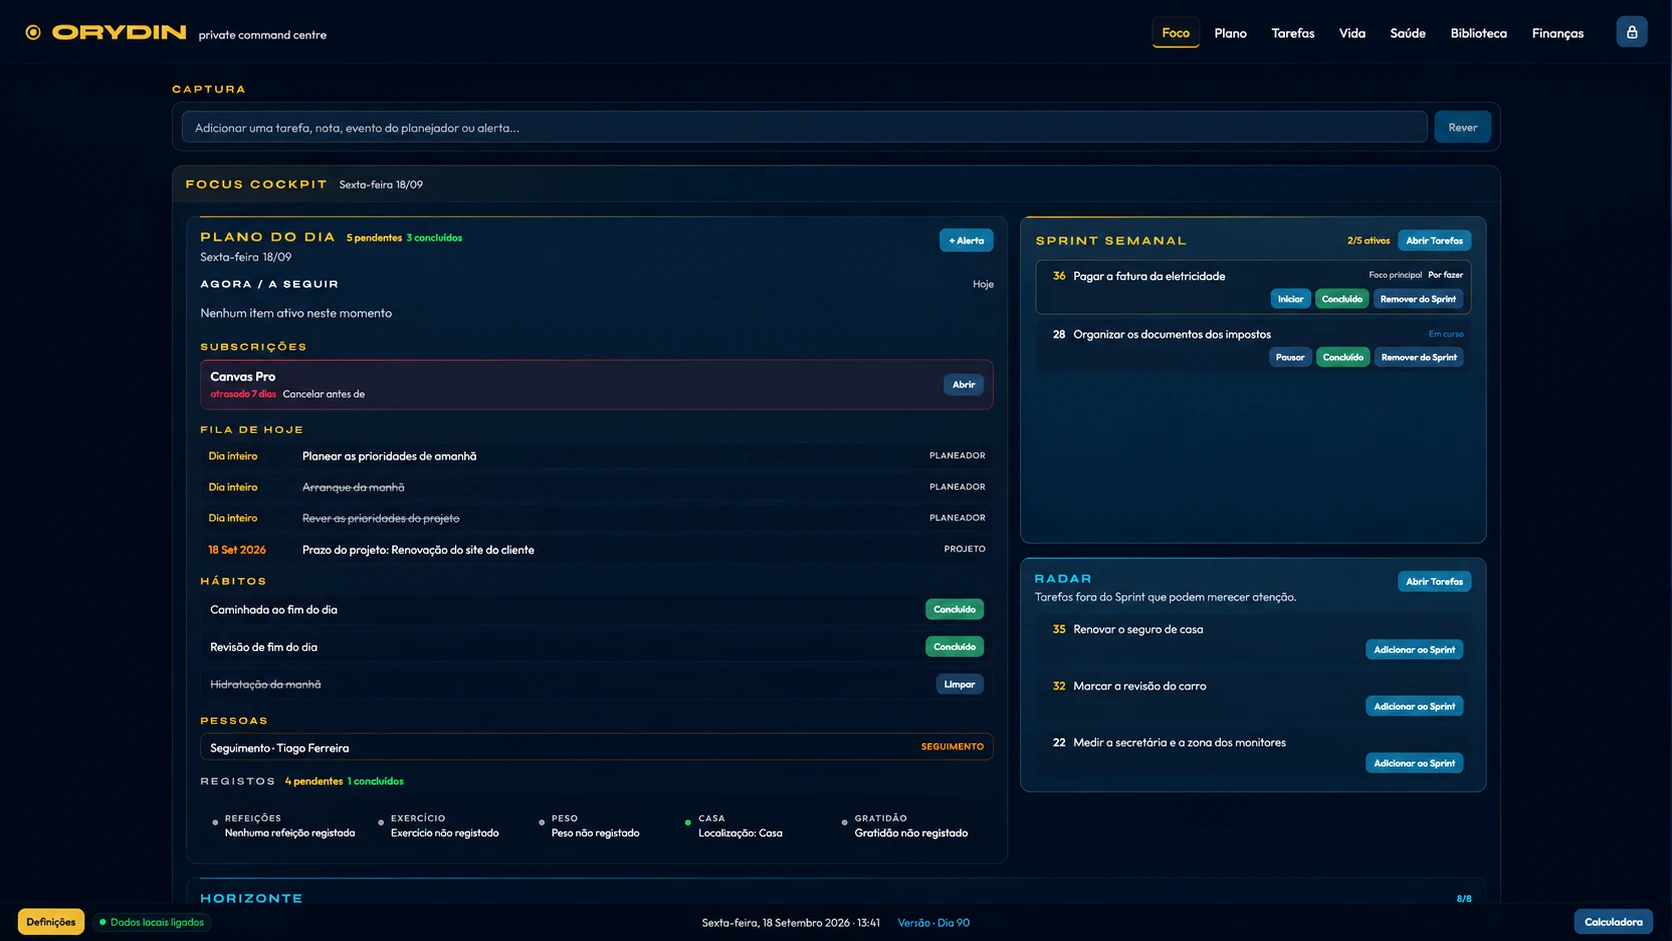This screenshot has width=1672, height=941.
Task: Click Abrir Tarefas in Sprint Semanal
Action: [1434, 240]
